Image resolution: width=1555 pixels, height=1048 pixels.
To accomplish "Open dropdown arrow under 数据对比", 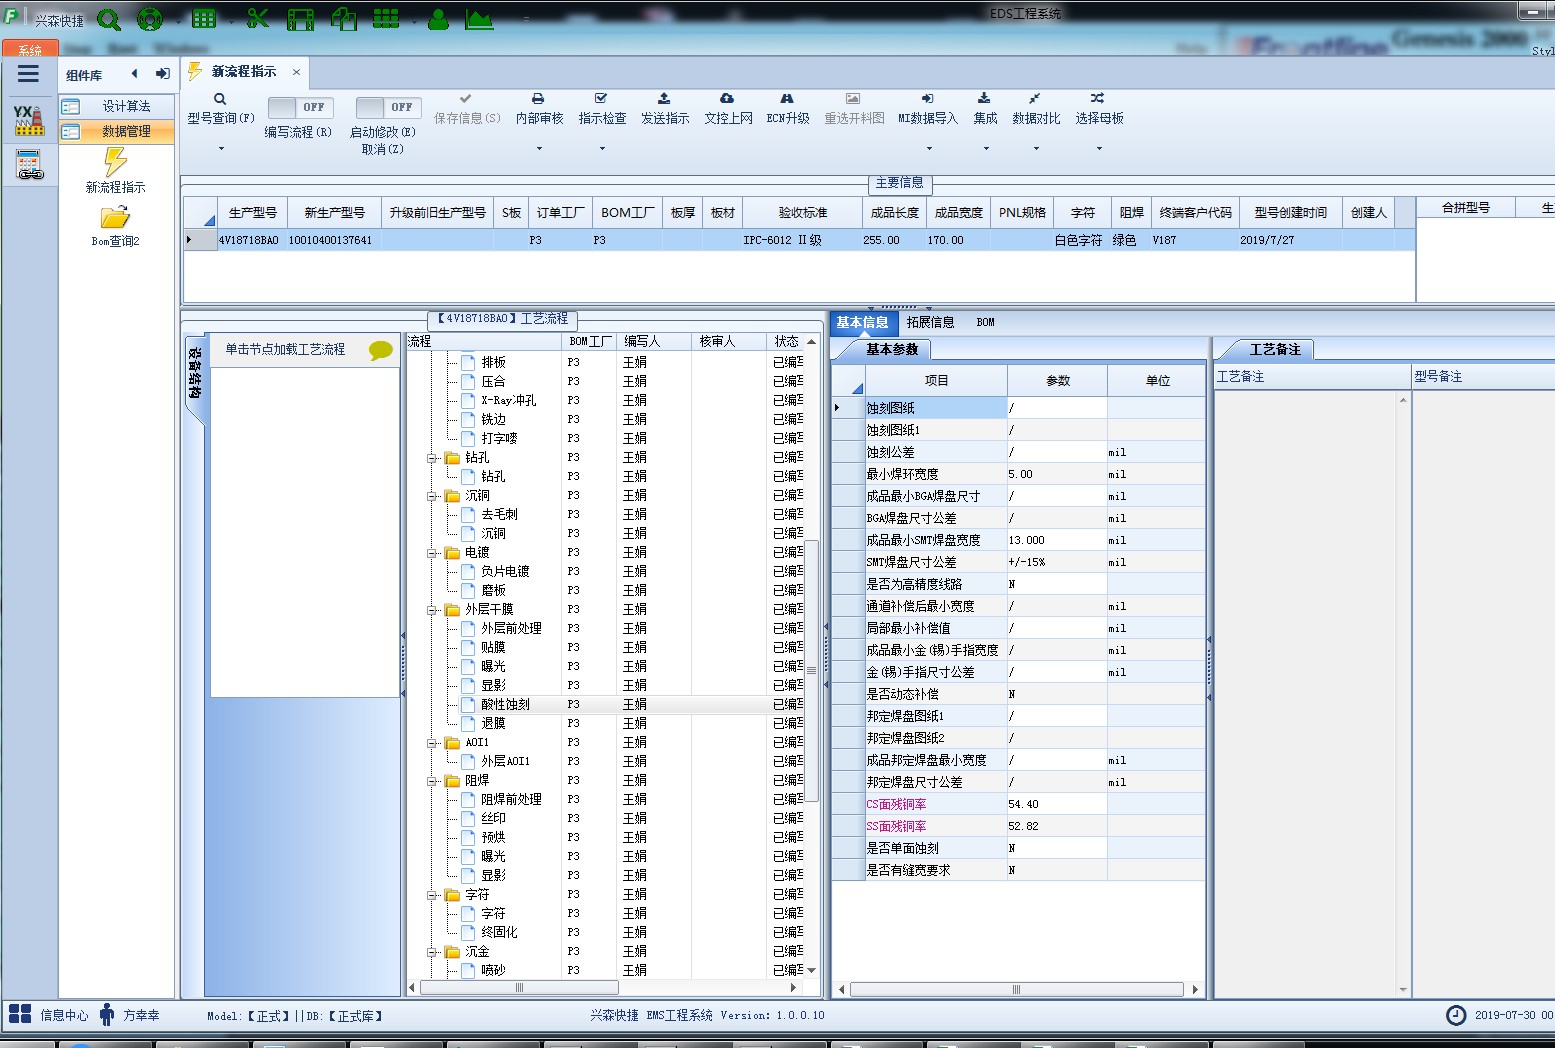I will coord(1036,149).
